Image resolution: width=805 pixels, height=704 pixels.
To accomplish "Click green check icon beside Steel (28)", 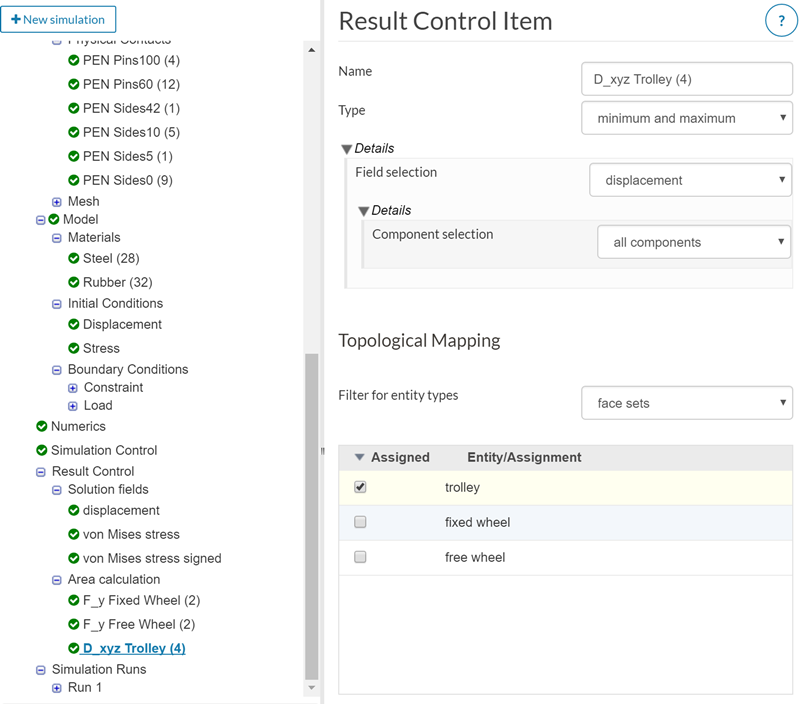I will (x=74, y=259).
